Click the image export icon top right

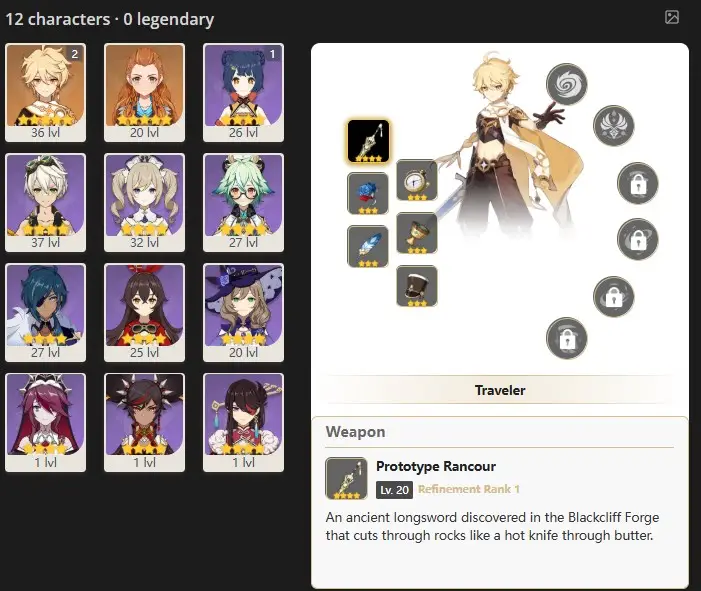coord(671,17)
